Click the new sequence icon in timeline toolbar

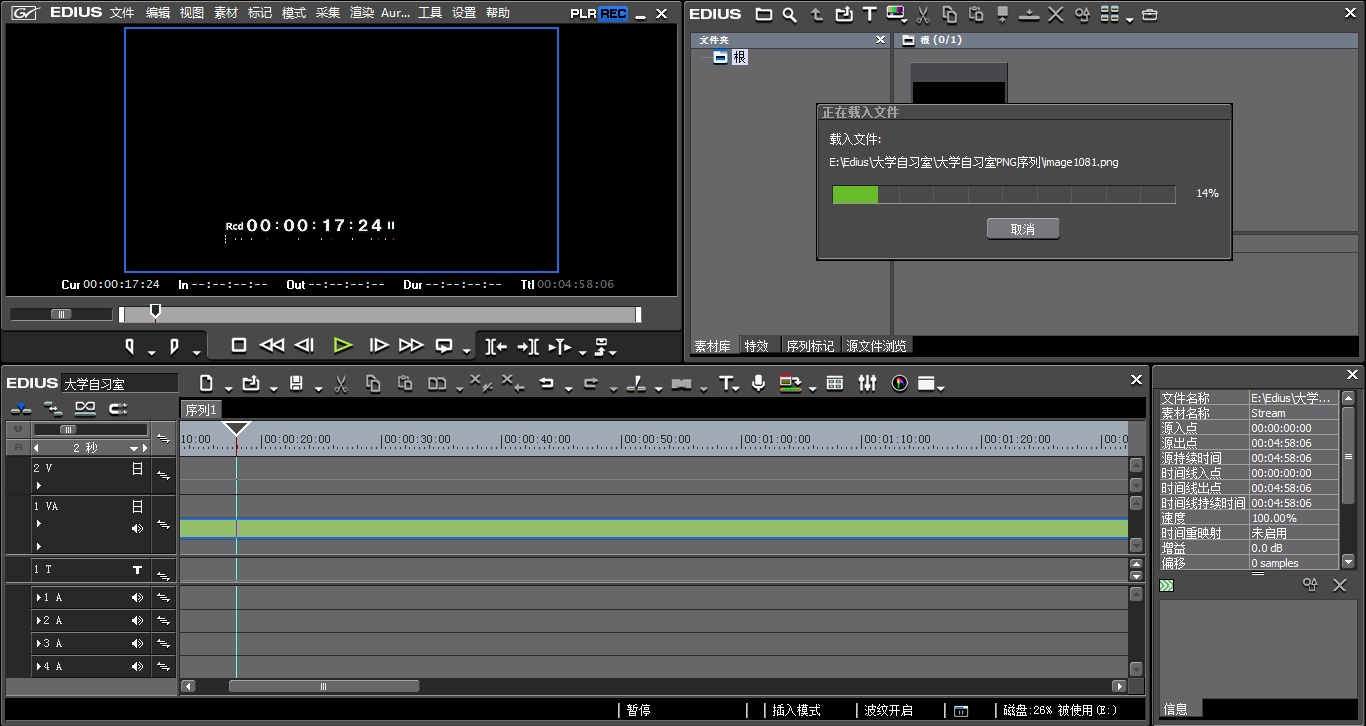tap(207, 383)
